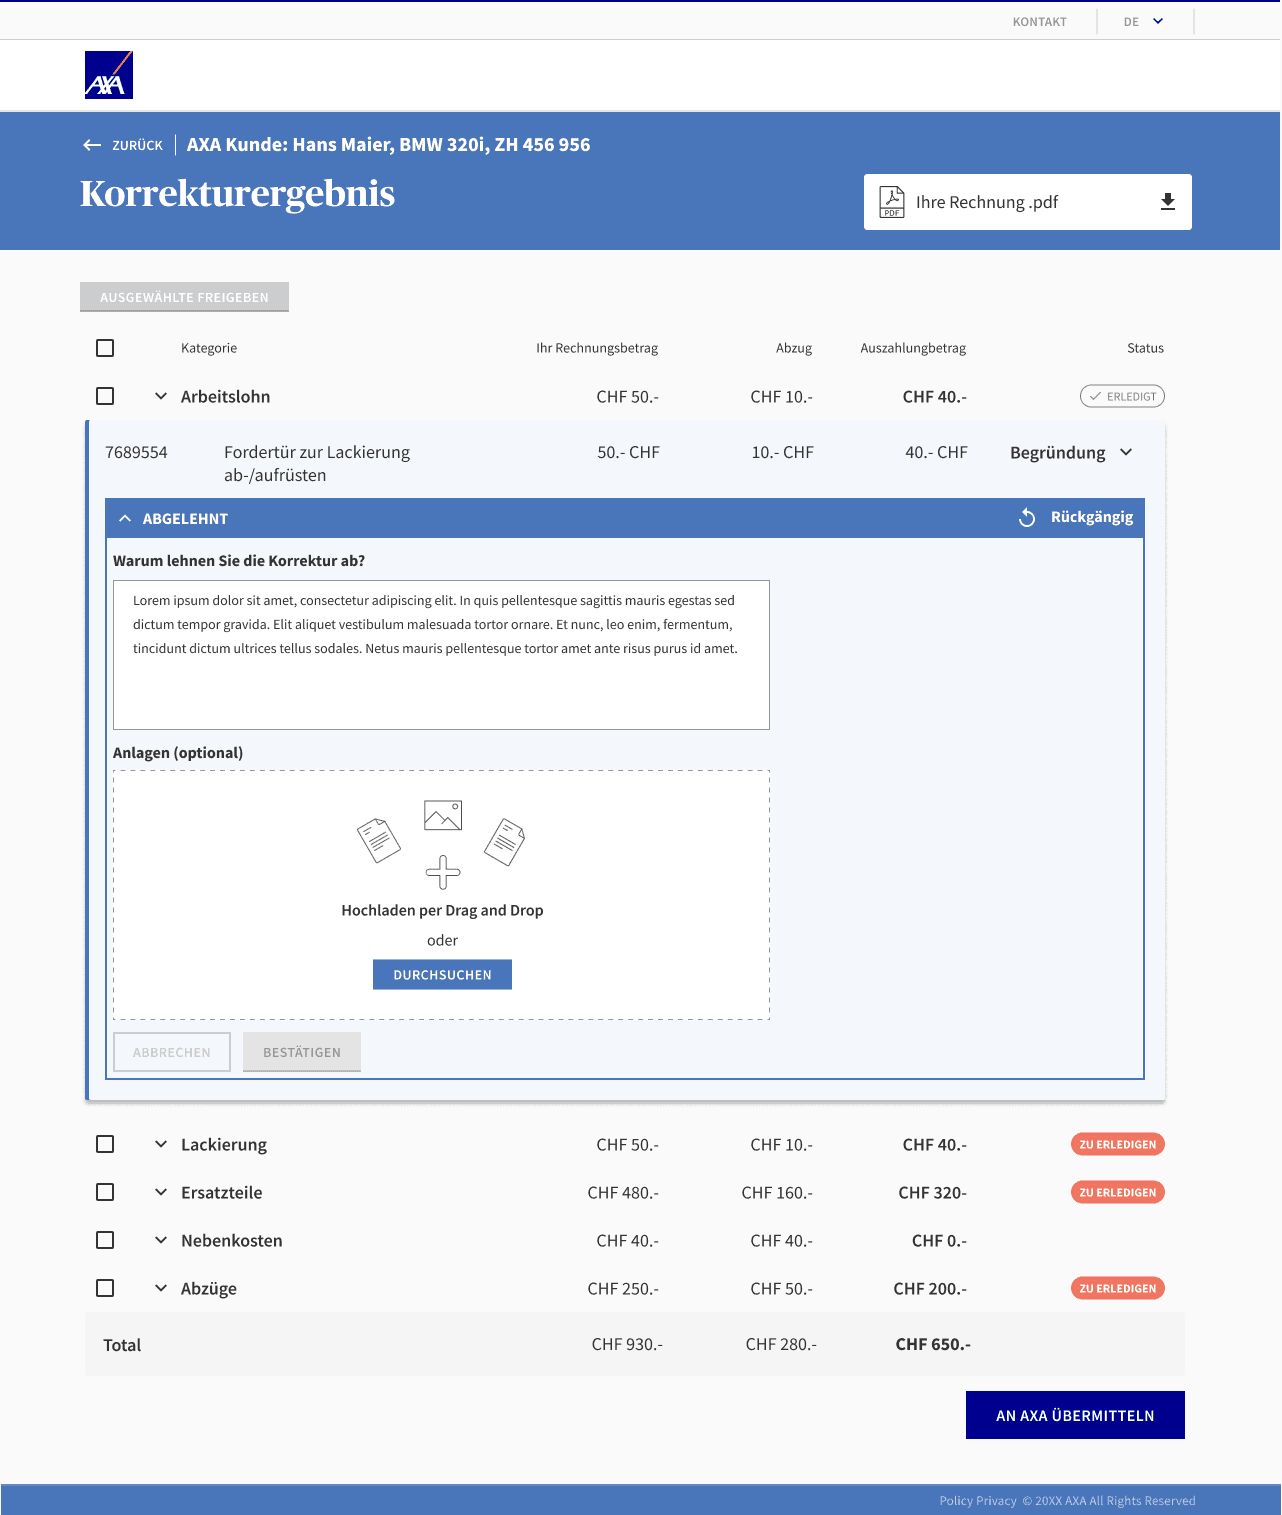Click the Auszahlungbetrag column header
This screenshot has height=1515, width=1282.
(x=913, y=348)
